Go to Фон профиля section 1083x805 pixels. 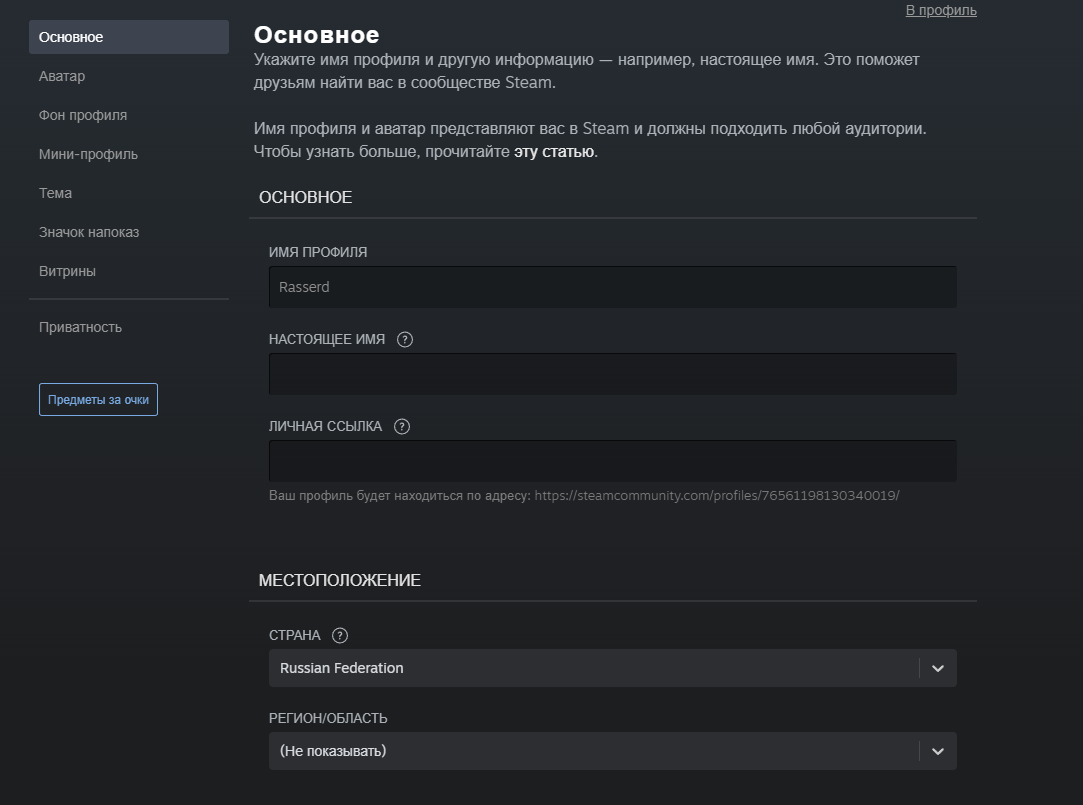pyautogui.click(x=83, y=115)
